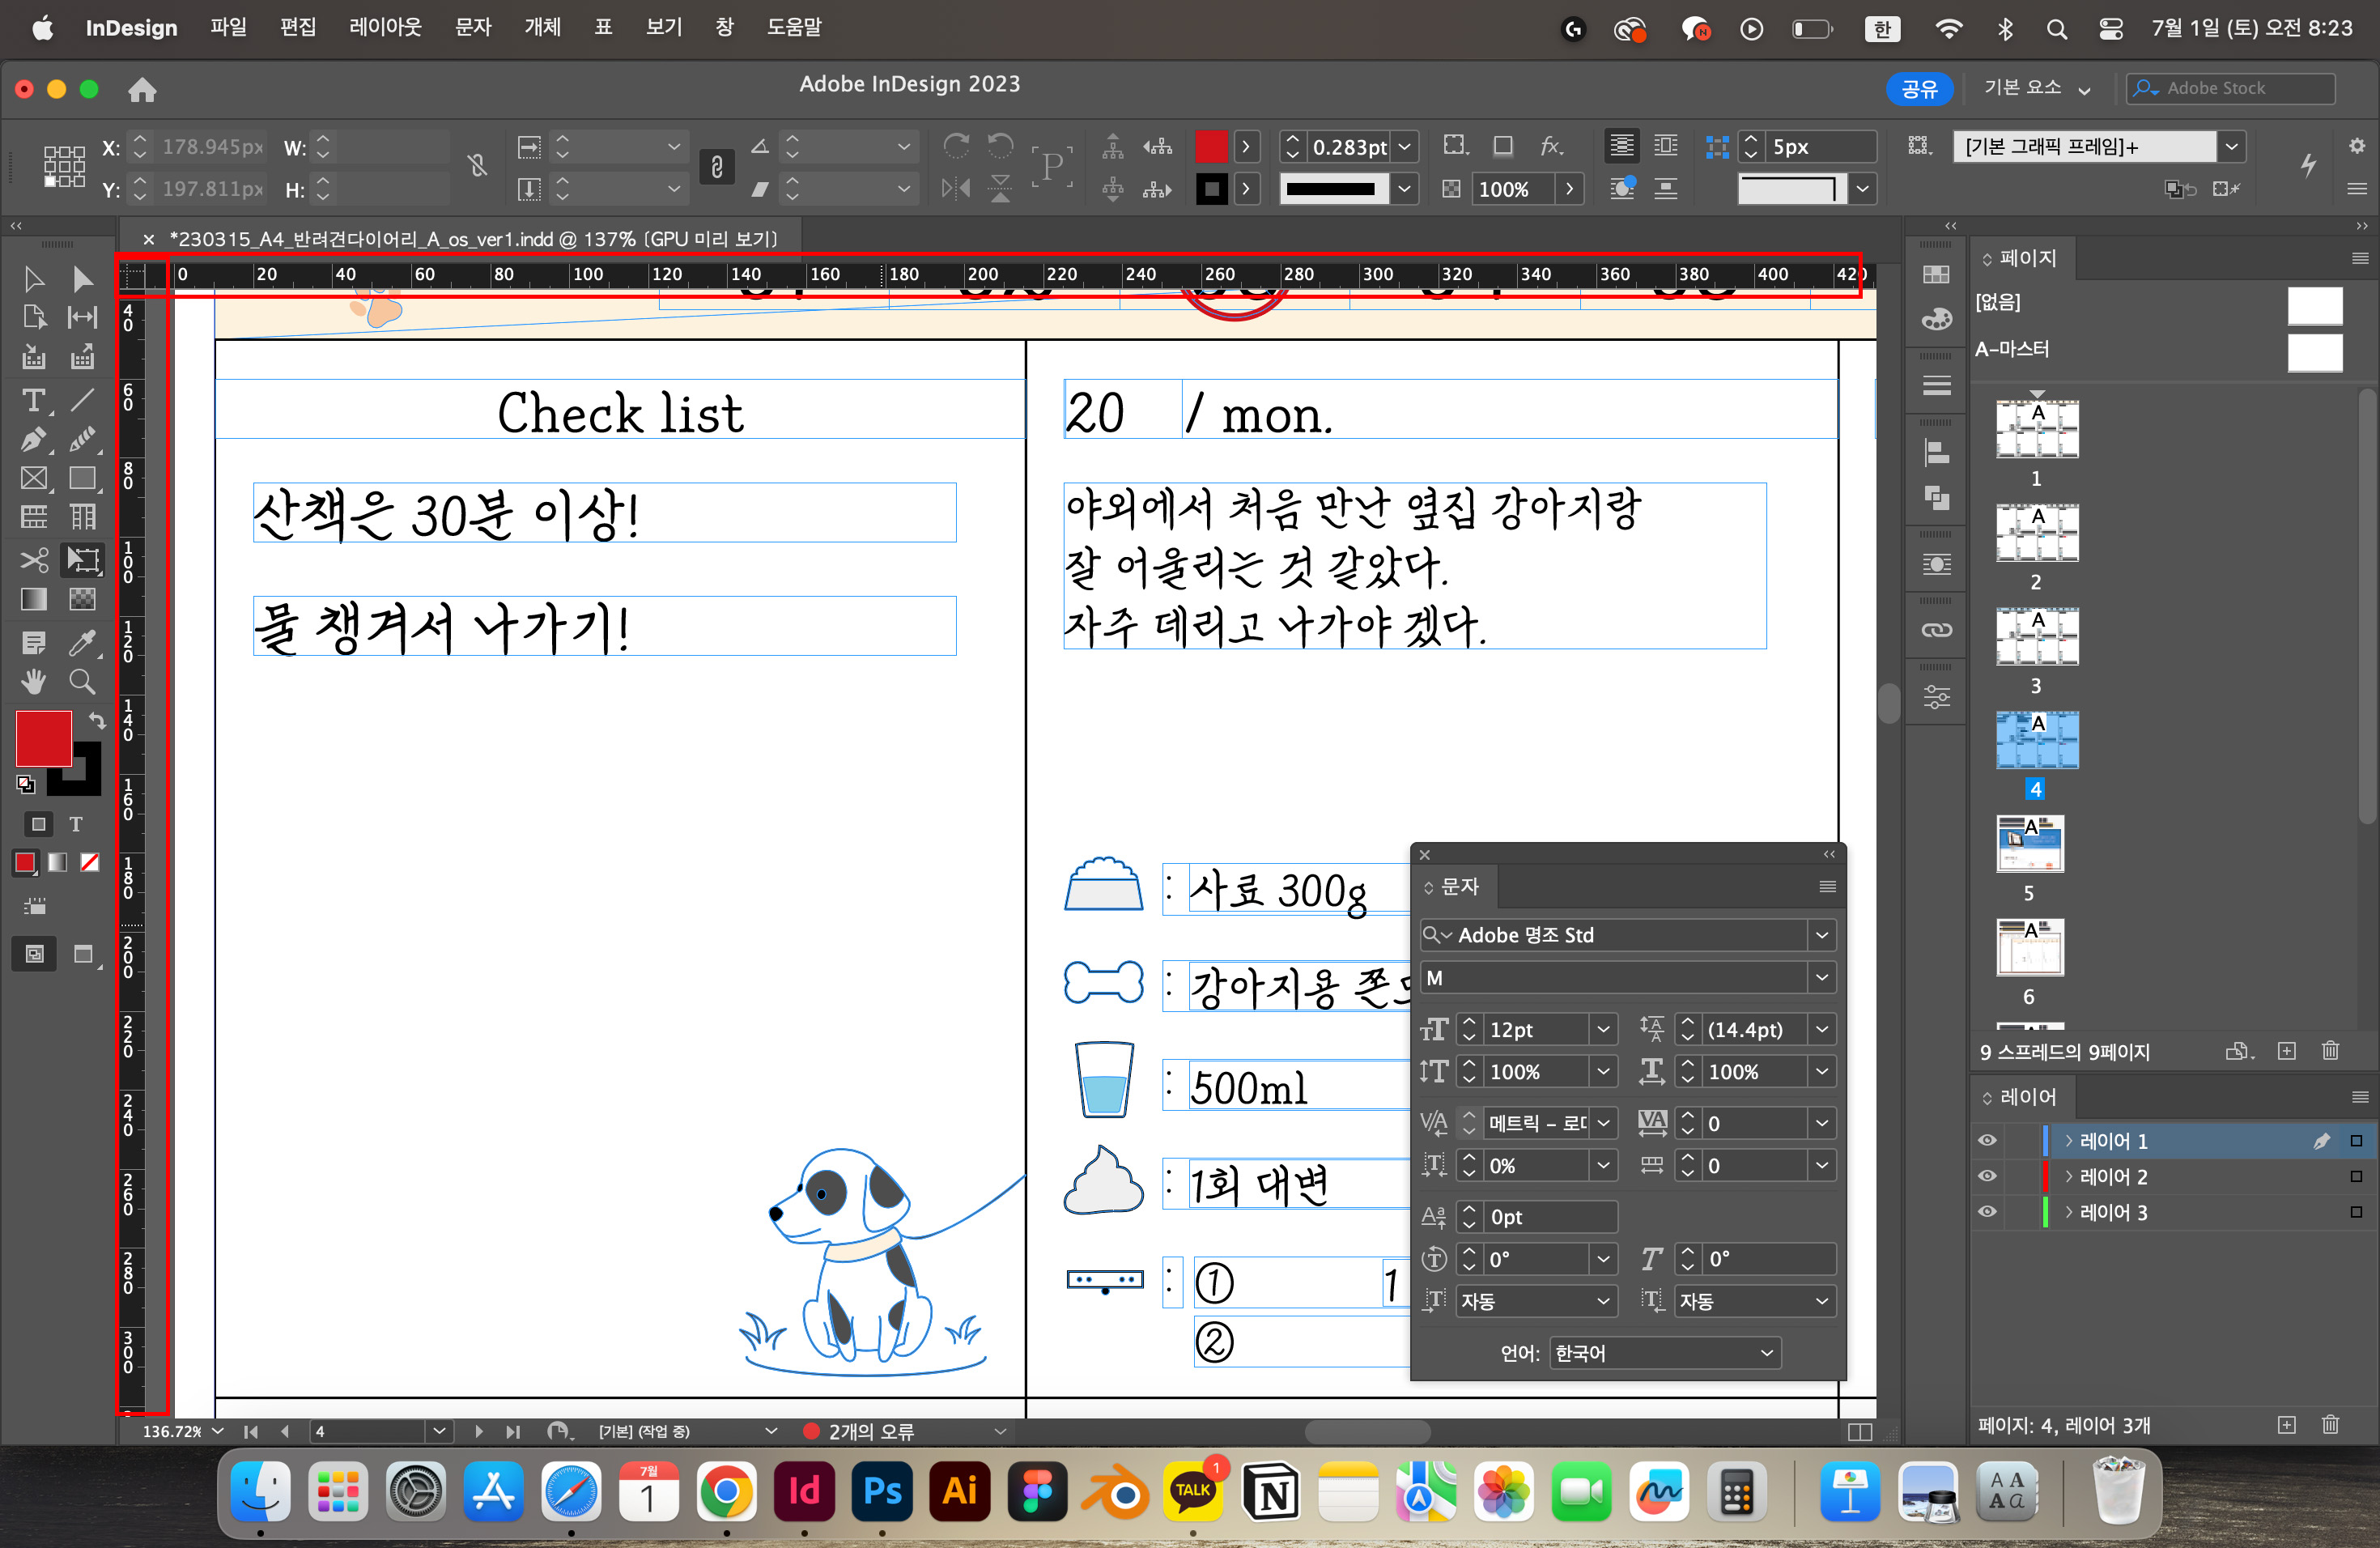Open the font family dropdown Adobe 명조 Std
The height and width of the screenshot is (1548, 2380).
[x=1821, y=935]
